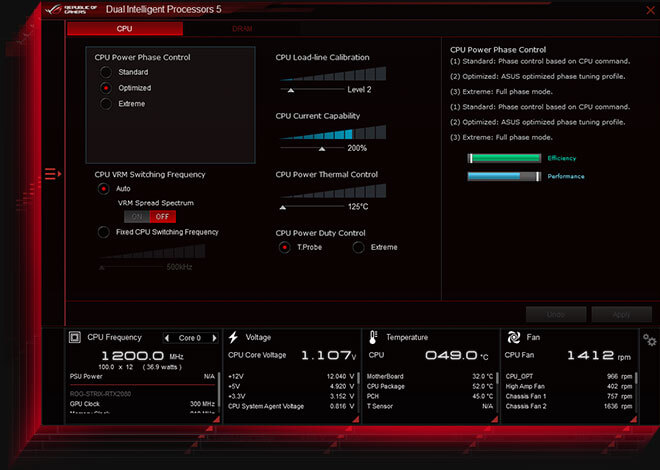Screen dimensions: 660x470
Task: Switch to the DRAM tab
Action: [x=242, y=29]
